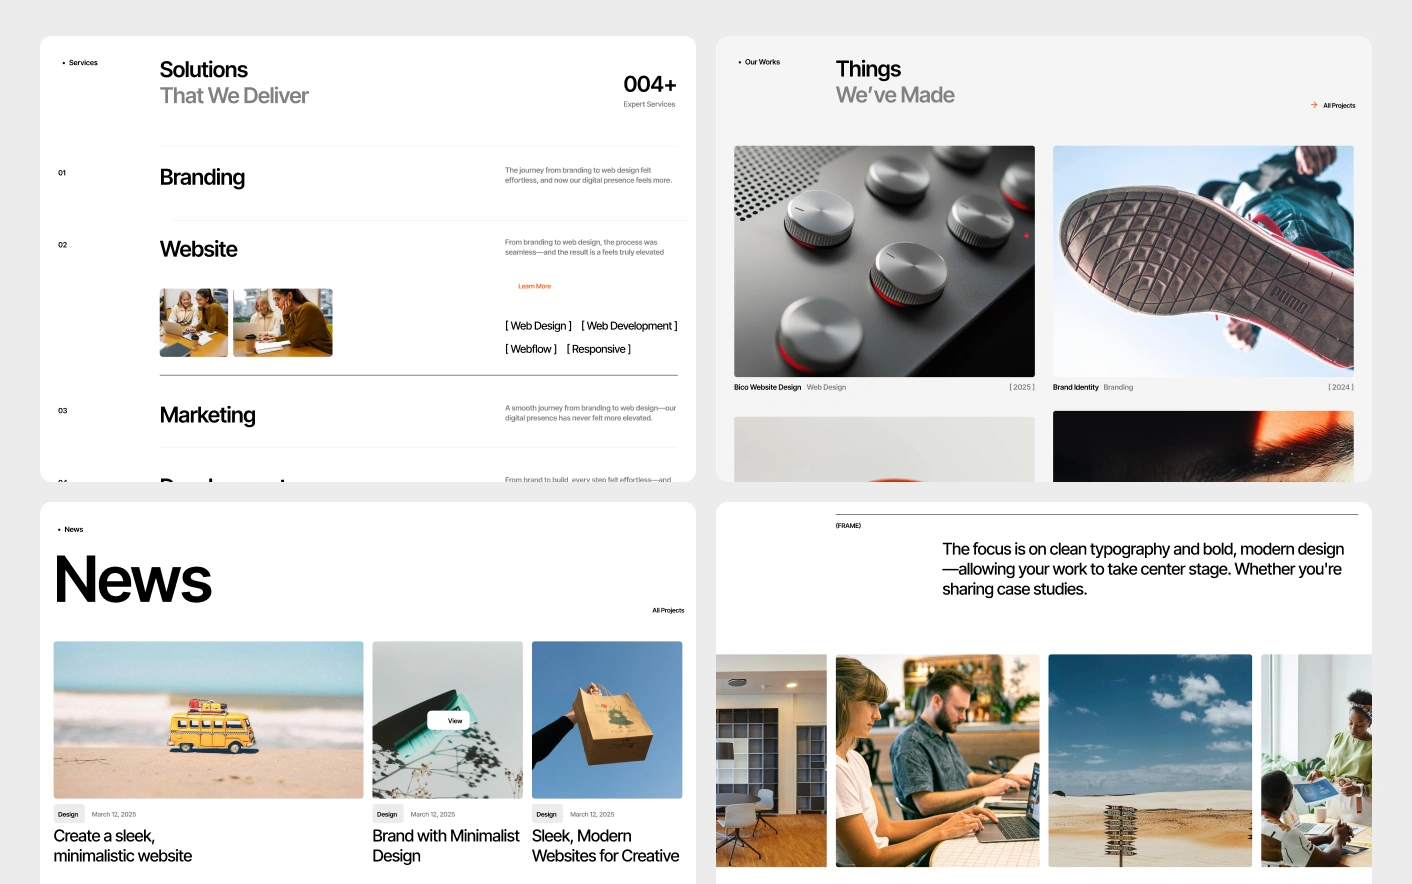This screenshot has height=884, width=1412.
Task: Click the orange Learn More link
Action: coord(534,287)
